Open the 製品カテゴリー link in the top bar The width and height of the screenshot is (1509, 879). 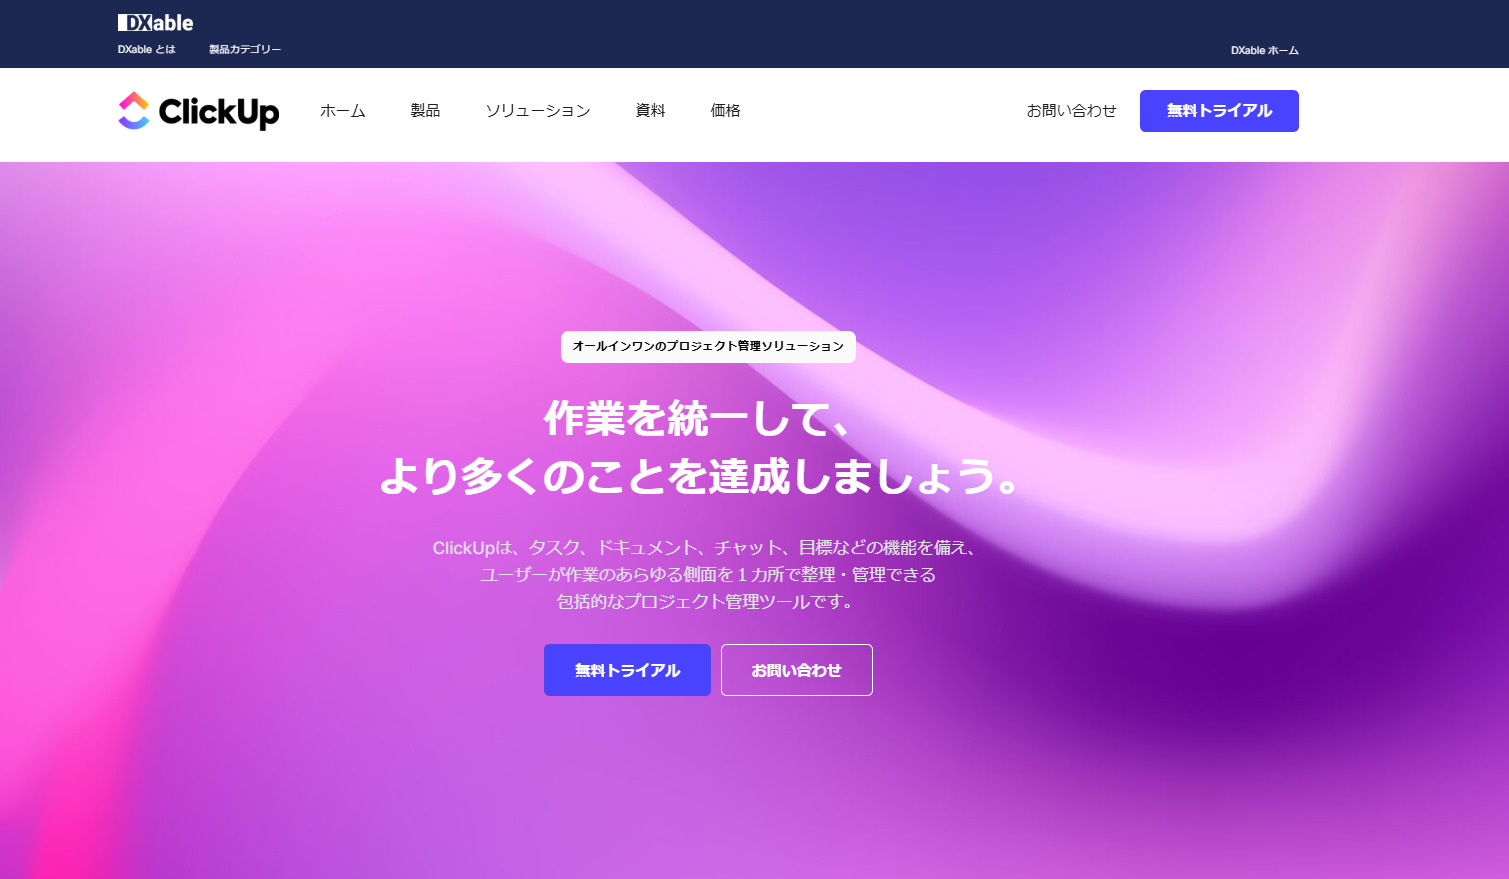(x=245, y=49)
